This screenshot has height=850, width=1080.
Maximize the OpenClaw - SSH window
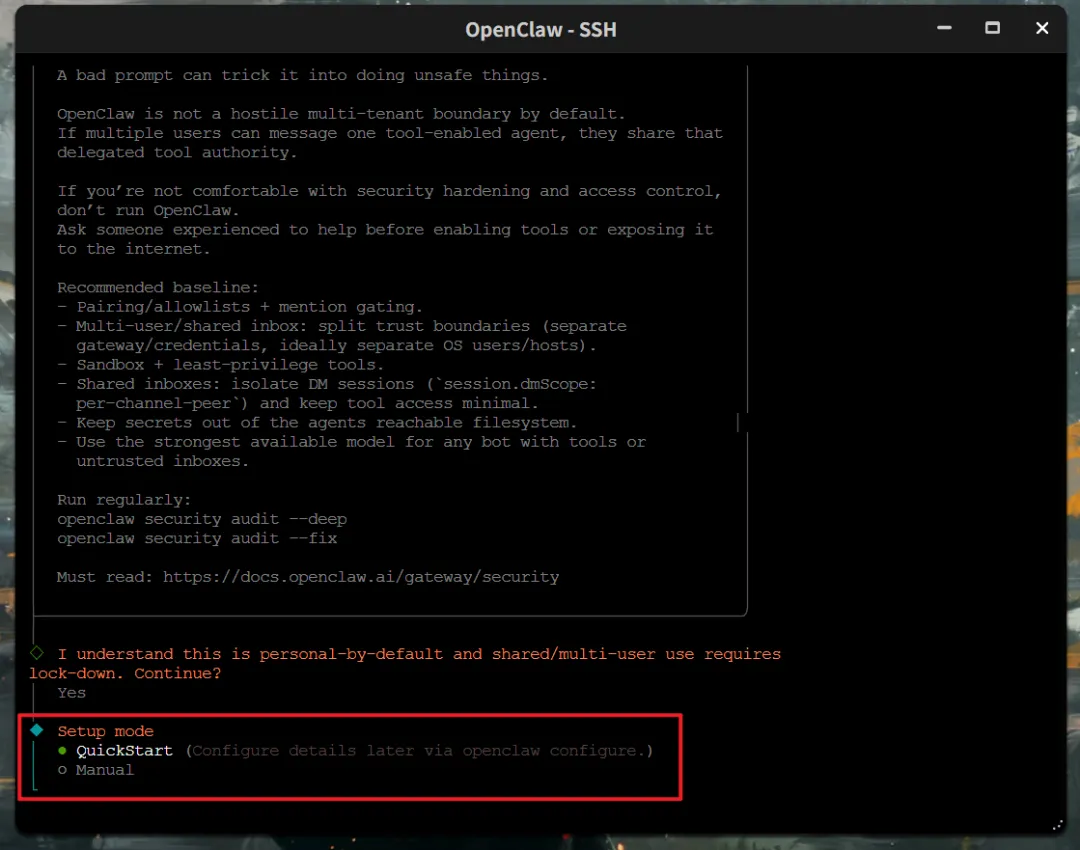point(993,28)
